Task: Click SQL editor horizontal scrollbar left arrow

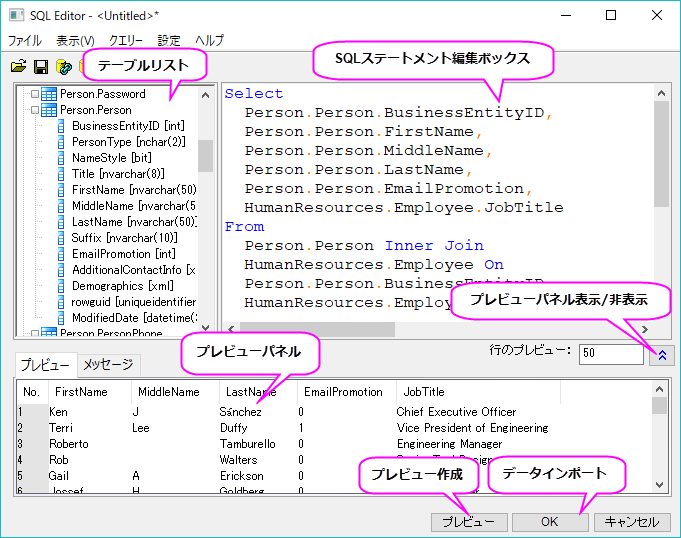Action: pos(231,330)
